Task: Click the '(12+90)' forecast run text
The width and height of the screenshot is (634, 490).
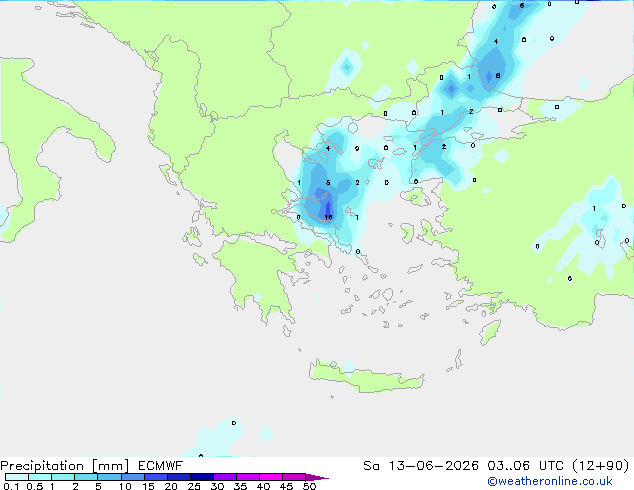Action: (601, 466)
